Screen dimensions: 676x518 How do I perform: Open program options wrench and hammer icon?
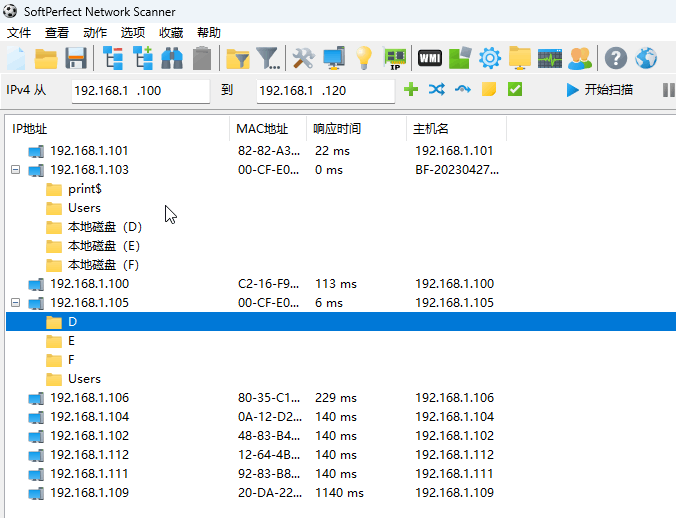tap(304, 58)
